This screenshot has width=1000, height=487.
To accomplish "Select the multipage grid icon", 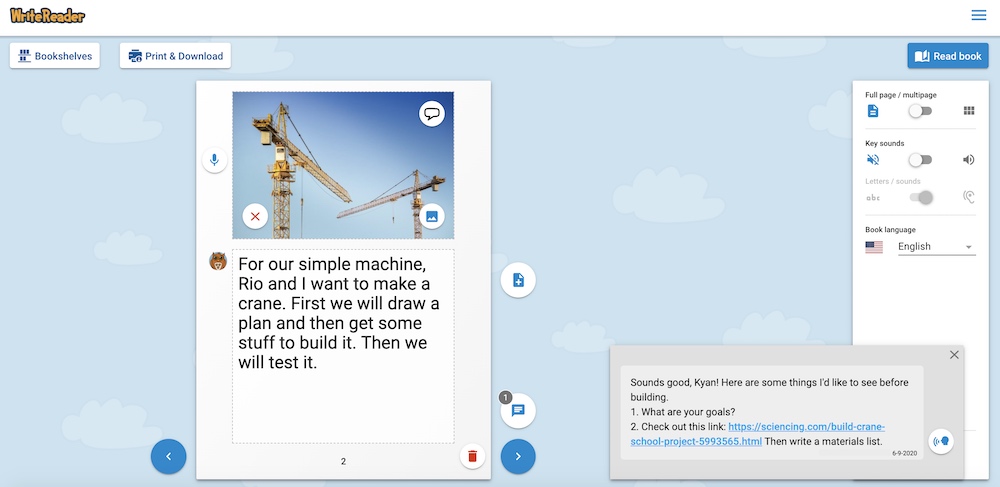I will click(969, 111).
